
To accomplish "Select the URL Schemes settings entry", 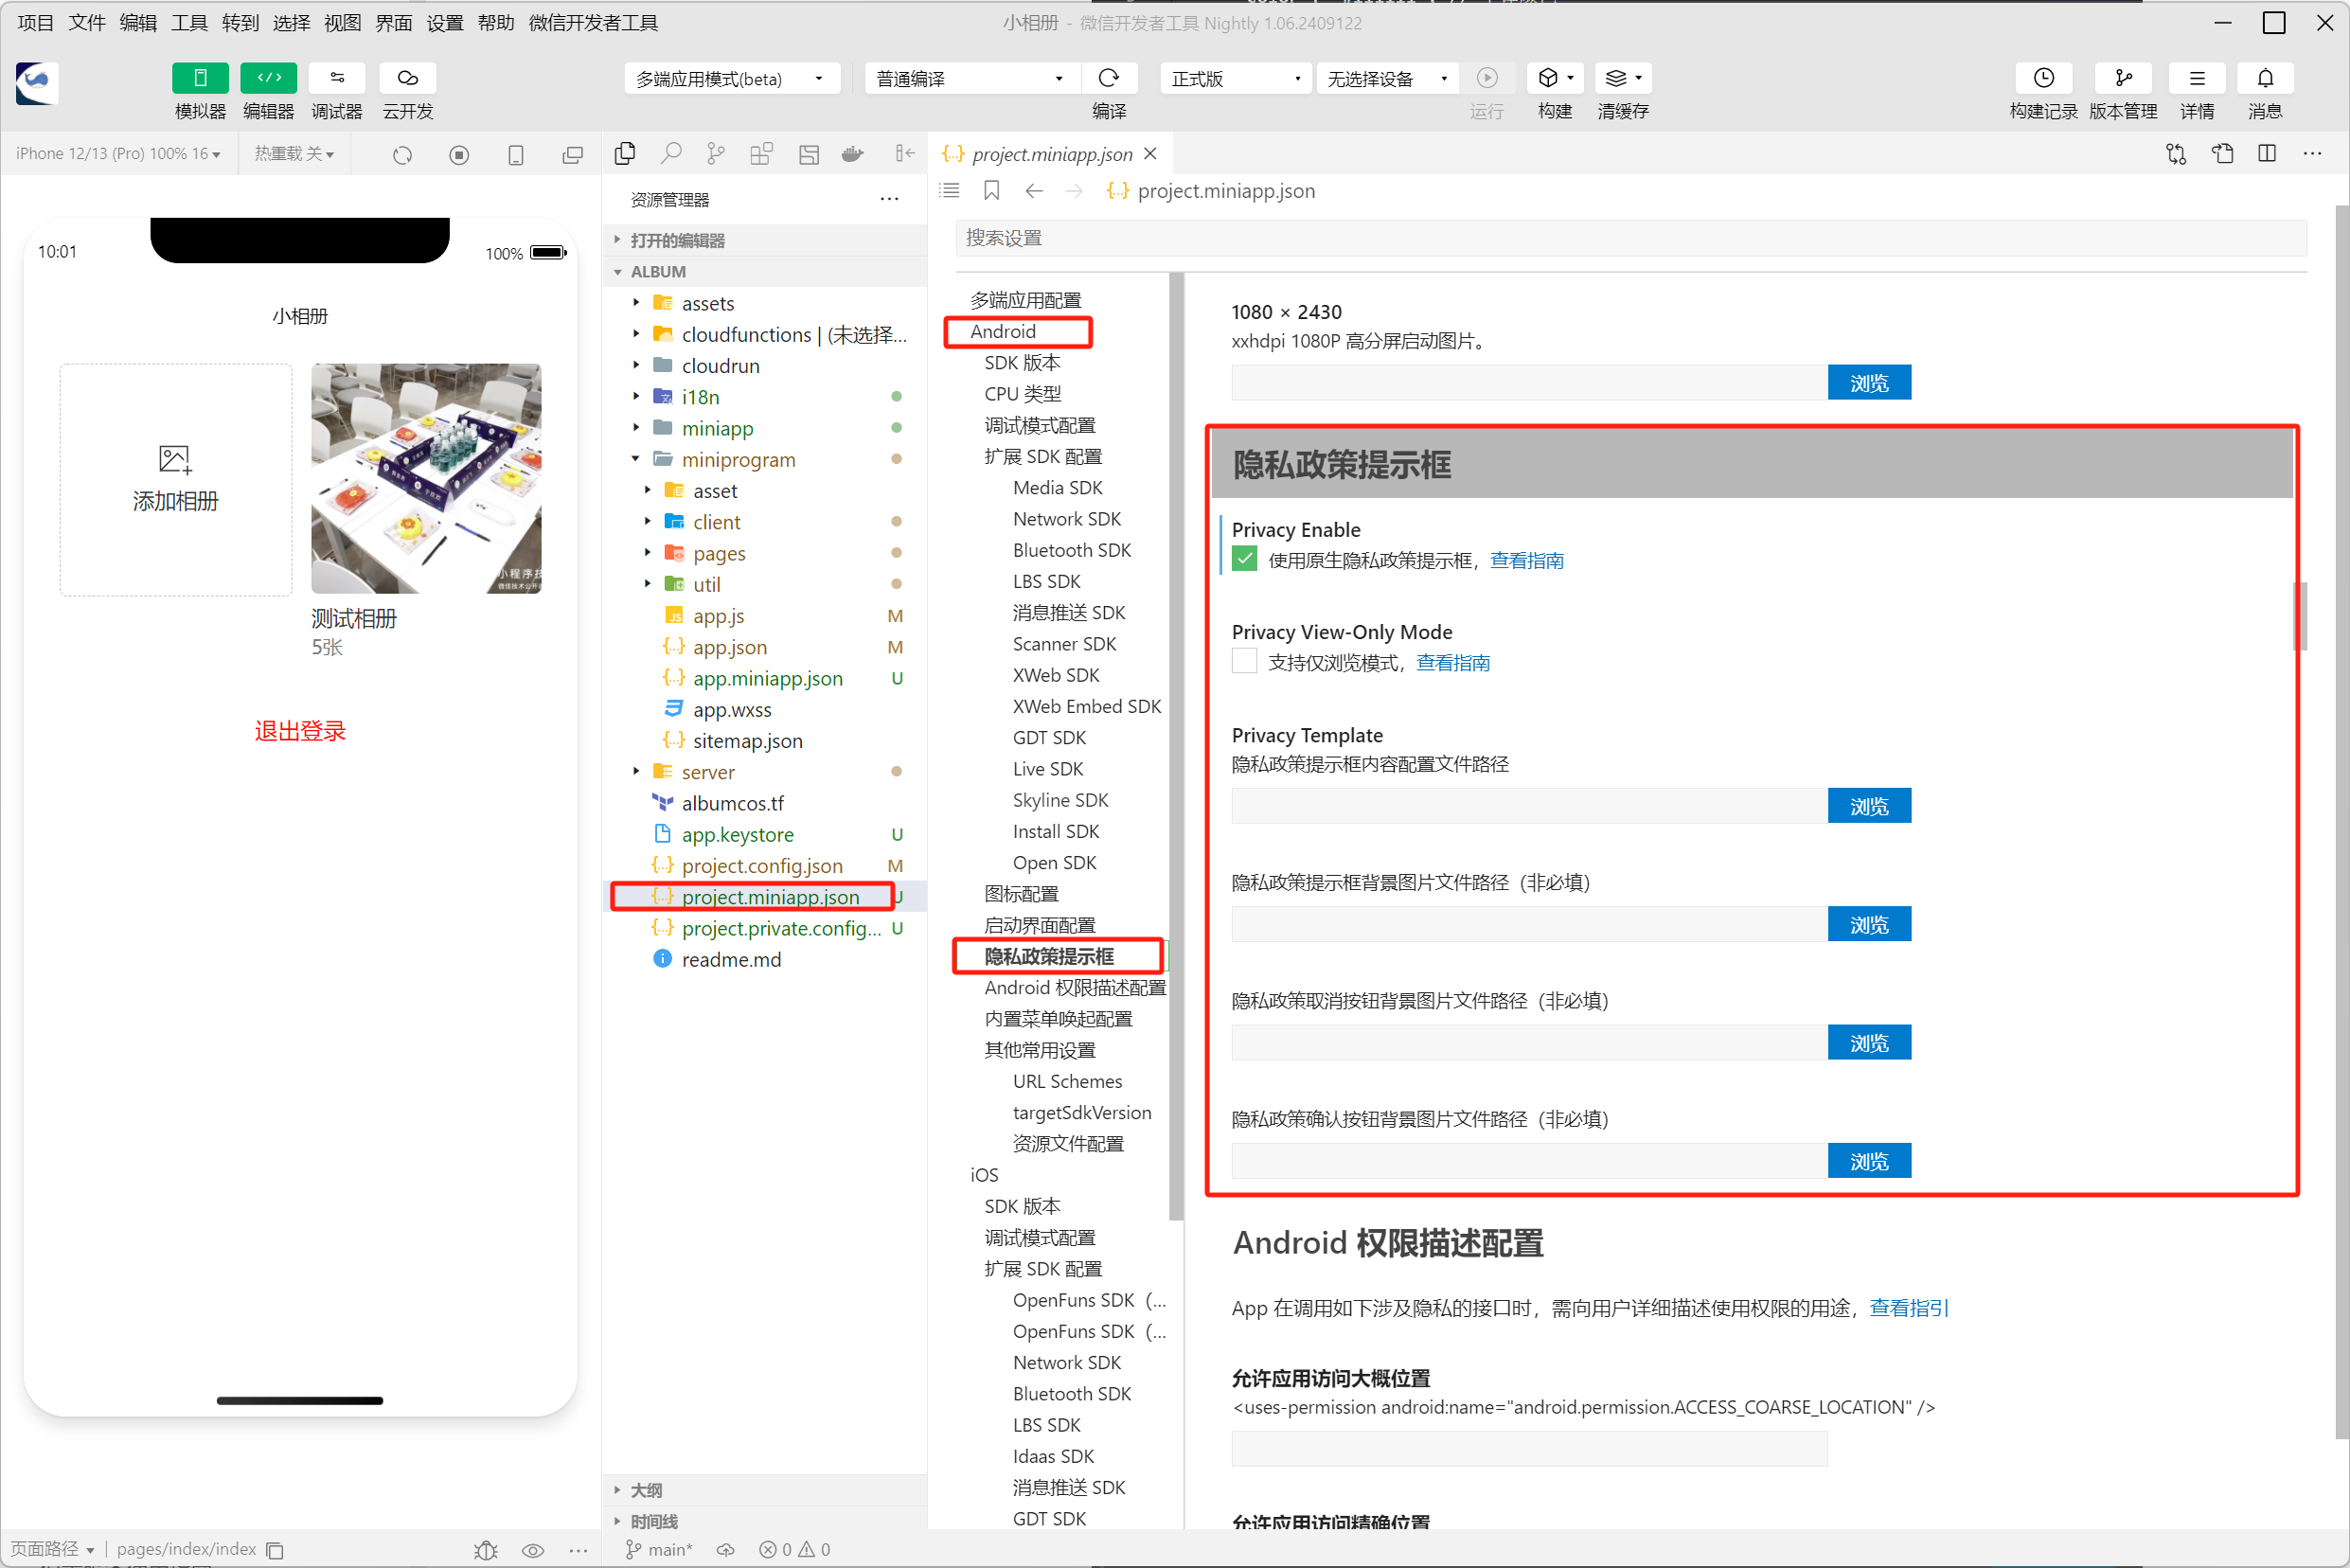I will (1067, 1081).
